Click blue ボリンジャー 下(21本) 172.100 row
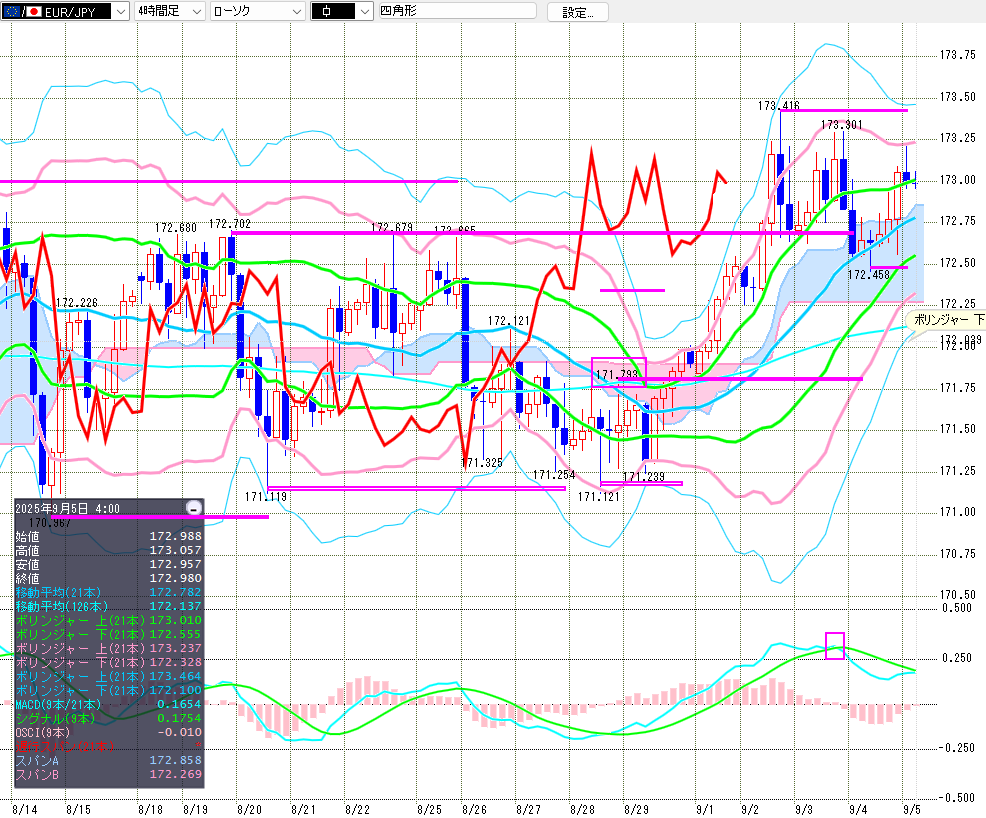Viewport: 986px width, 818px height. point(109,690)
